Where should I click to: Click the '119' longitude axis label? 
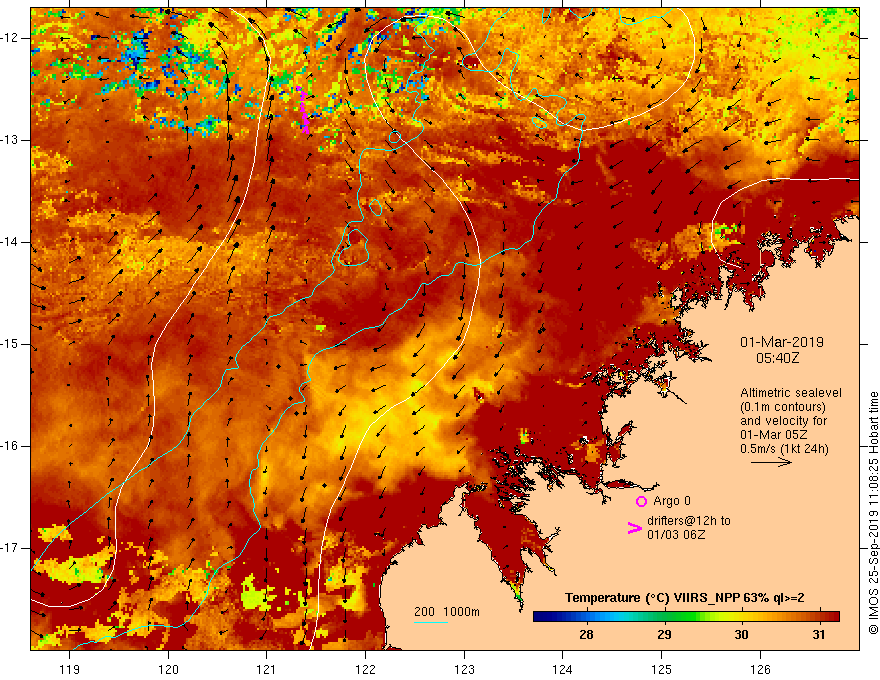[70, 669]
